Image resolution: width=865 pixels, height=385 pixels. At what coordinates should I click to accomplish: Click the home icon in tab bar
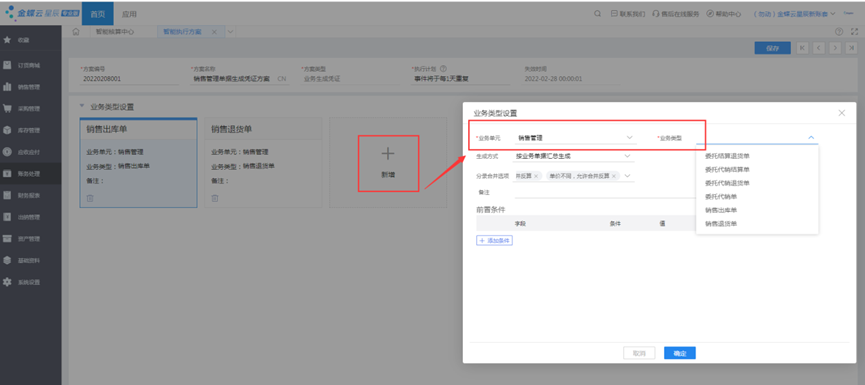[77, 32]
